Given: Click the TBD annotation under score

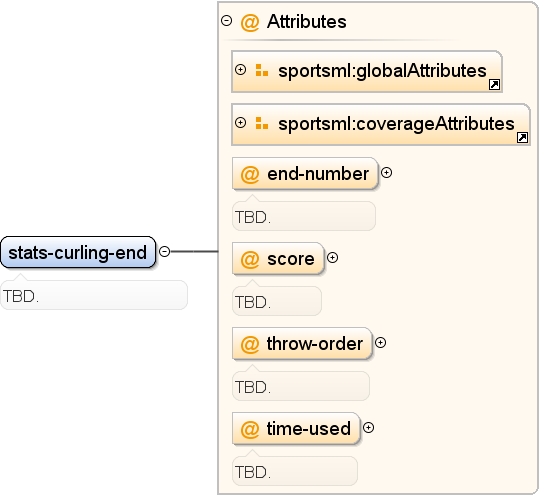Looking at the screenshot, I should [277, 301].
